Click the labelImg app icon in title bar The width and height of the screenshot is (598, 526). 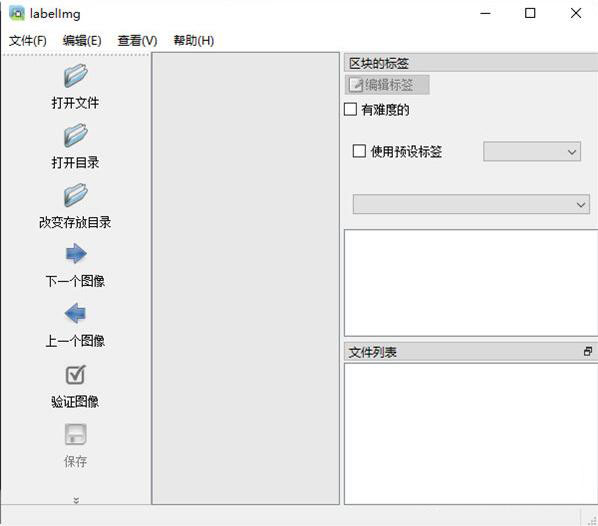pyautogui.click(x=16, y=13)
